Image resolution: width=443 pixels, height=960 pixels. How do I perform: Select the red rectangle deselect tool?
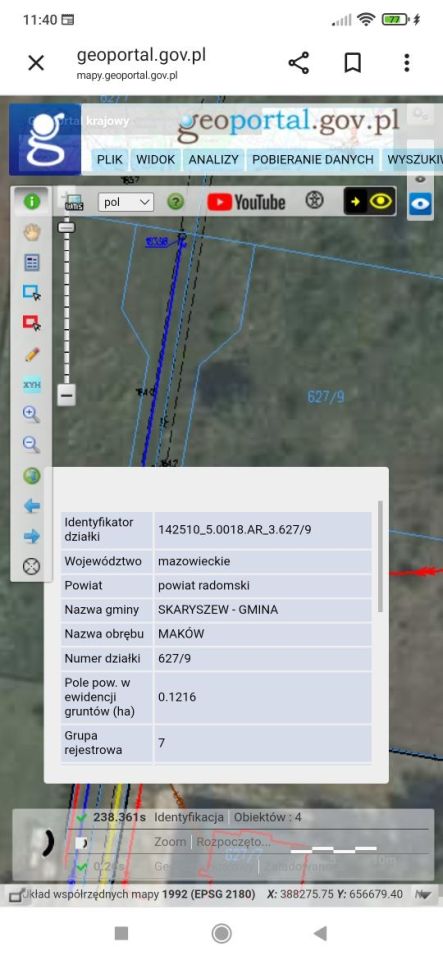click(x=31, y=323)
